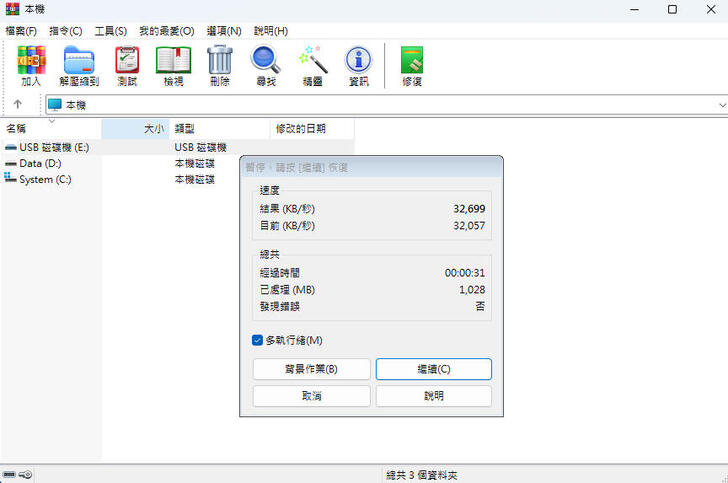Open the 尋找 (Find) magnifier tool
This screenshot has height=483, width=728.
coord(266,65)
